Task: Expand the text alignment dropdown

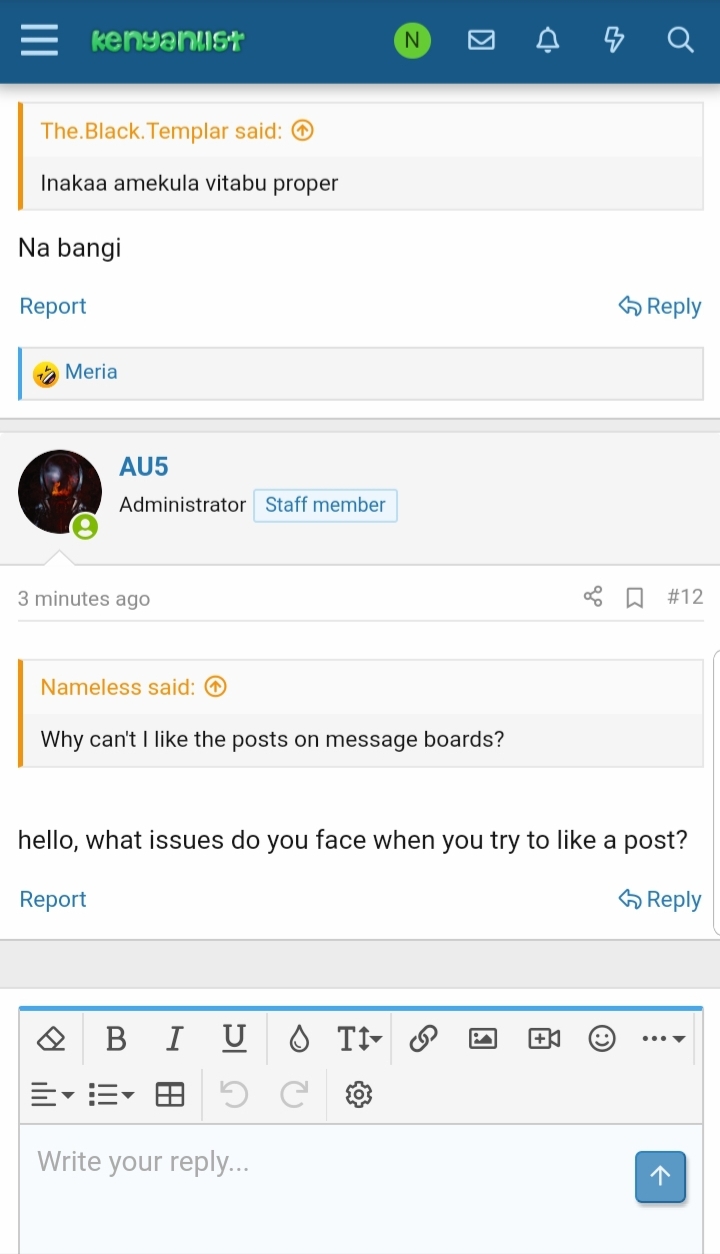Action: (53, 1095)
